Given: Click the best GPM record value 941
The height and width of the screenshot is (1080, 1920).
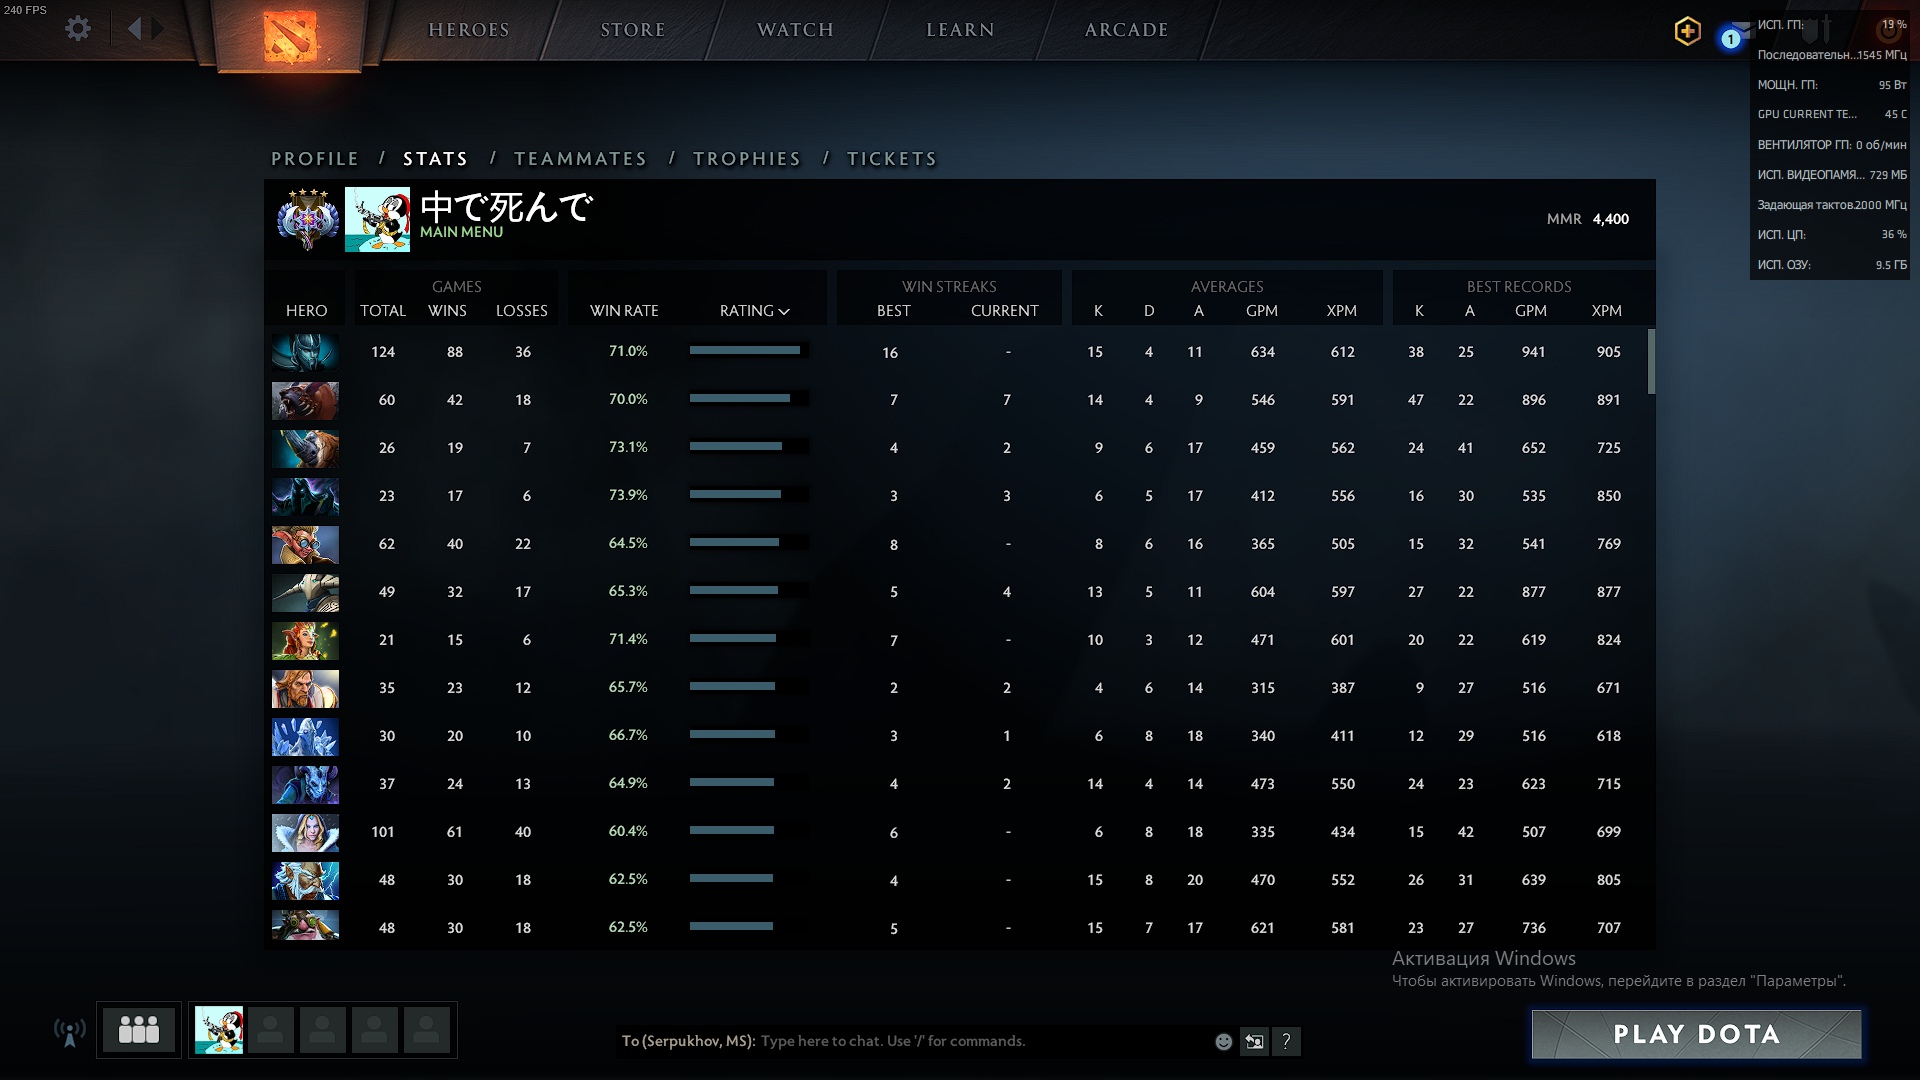Looking at the screenshot, I should pyautogui.click(x=1533, y=352).
